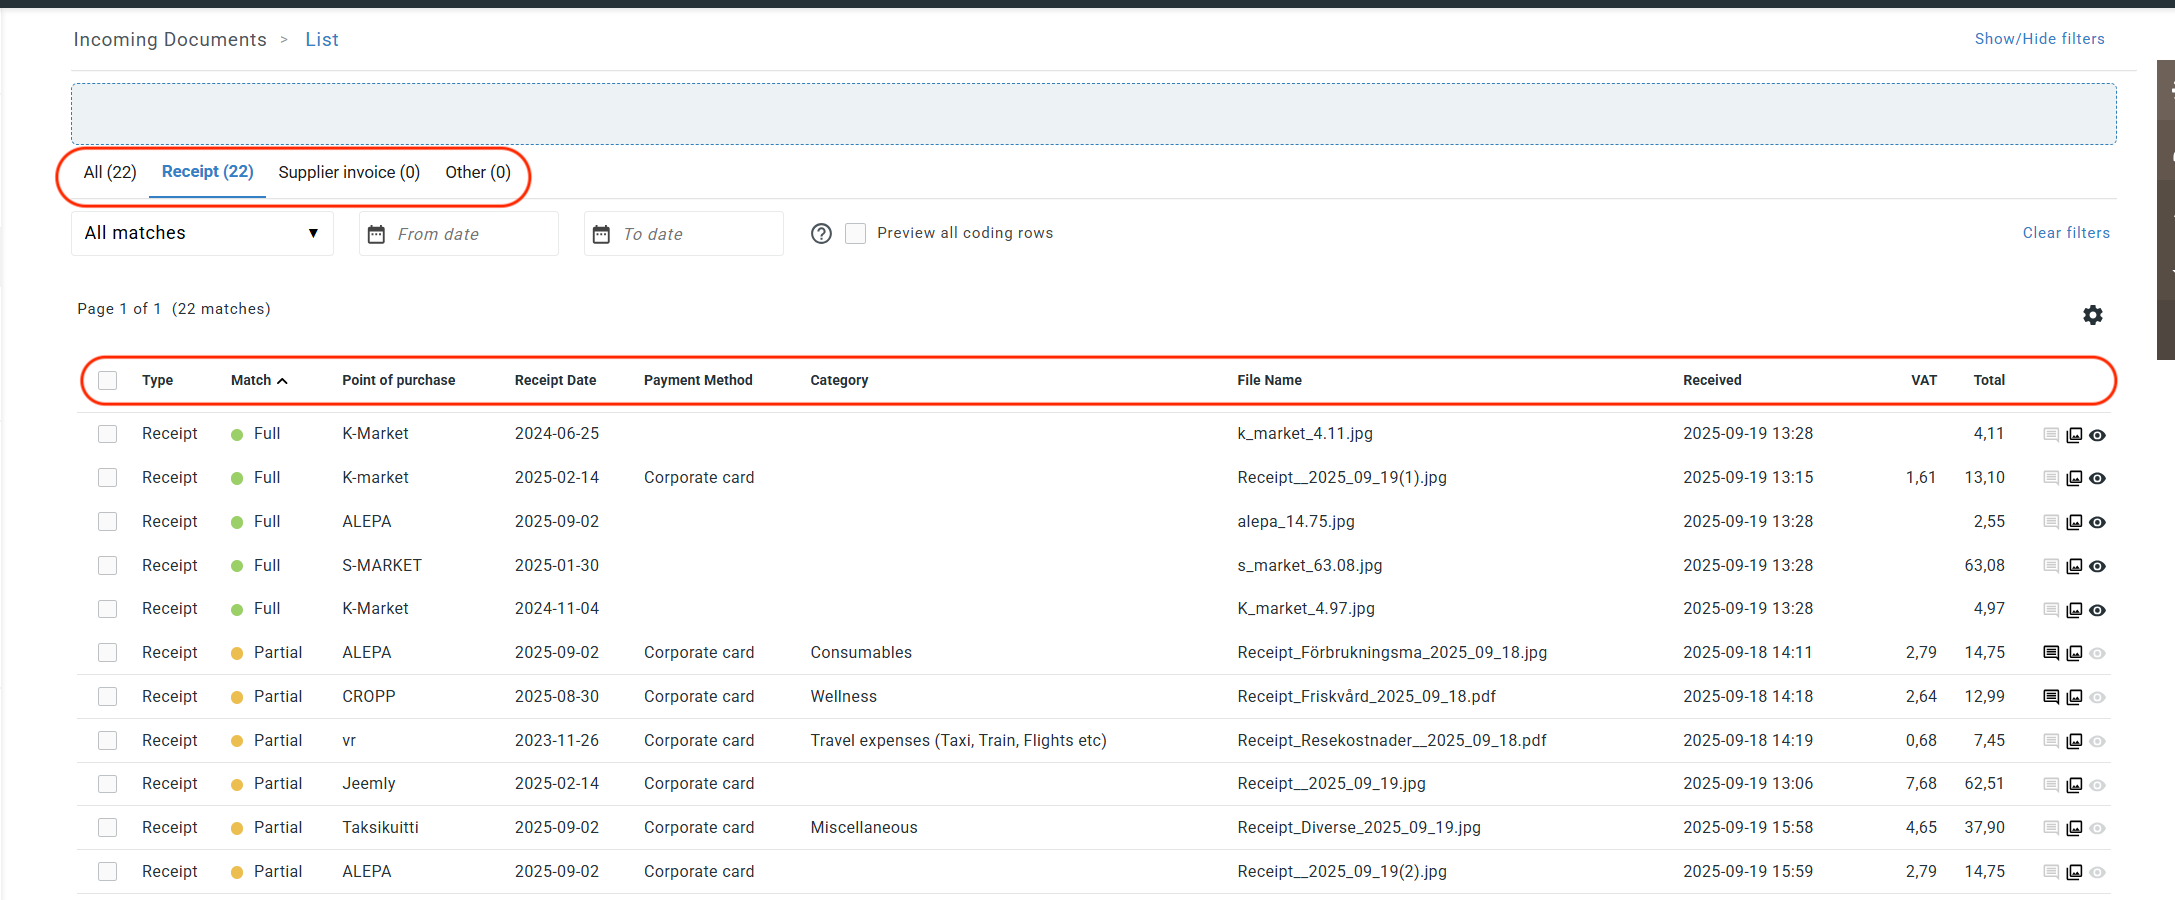Open comments on Receipt_Förbrukningsma row
This screenshot has height=900, width=2175.
point(2050,653)
